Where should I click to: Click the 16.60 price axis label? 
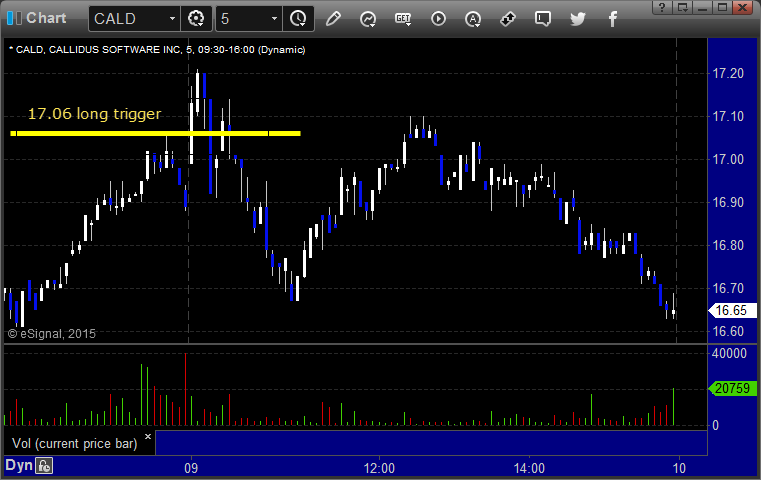coord(728,331)
